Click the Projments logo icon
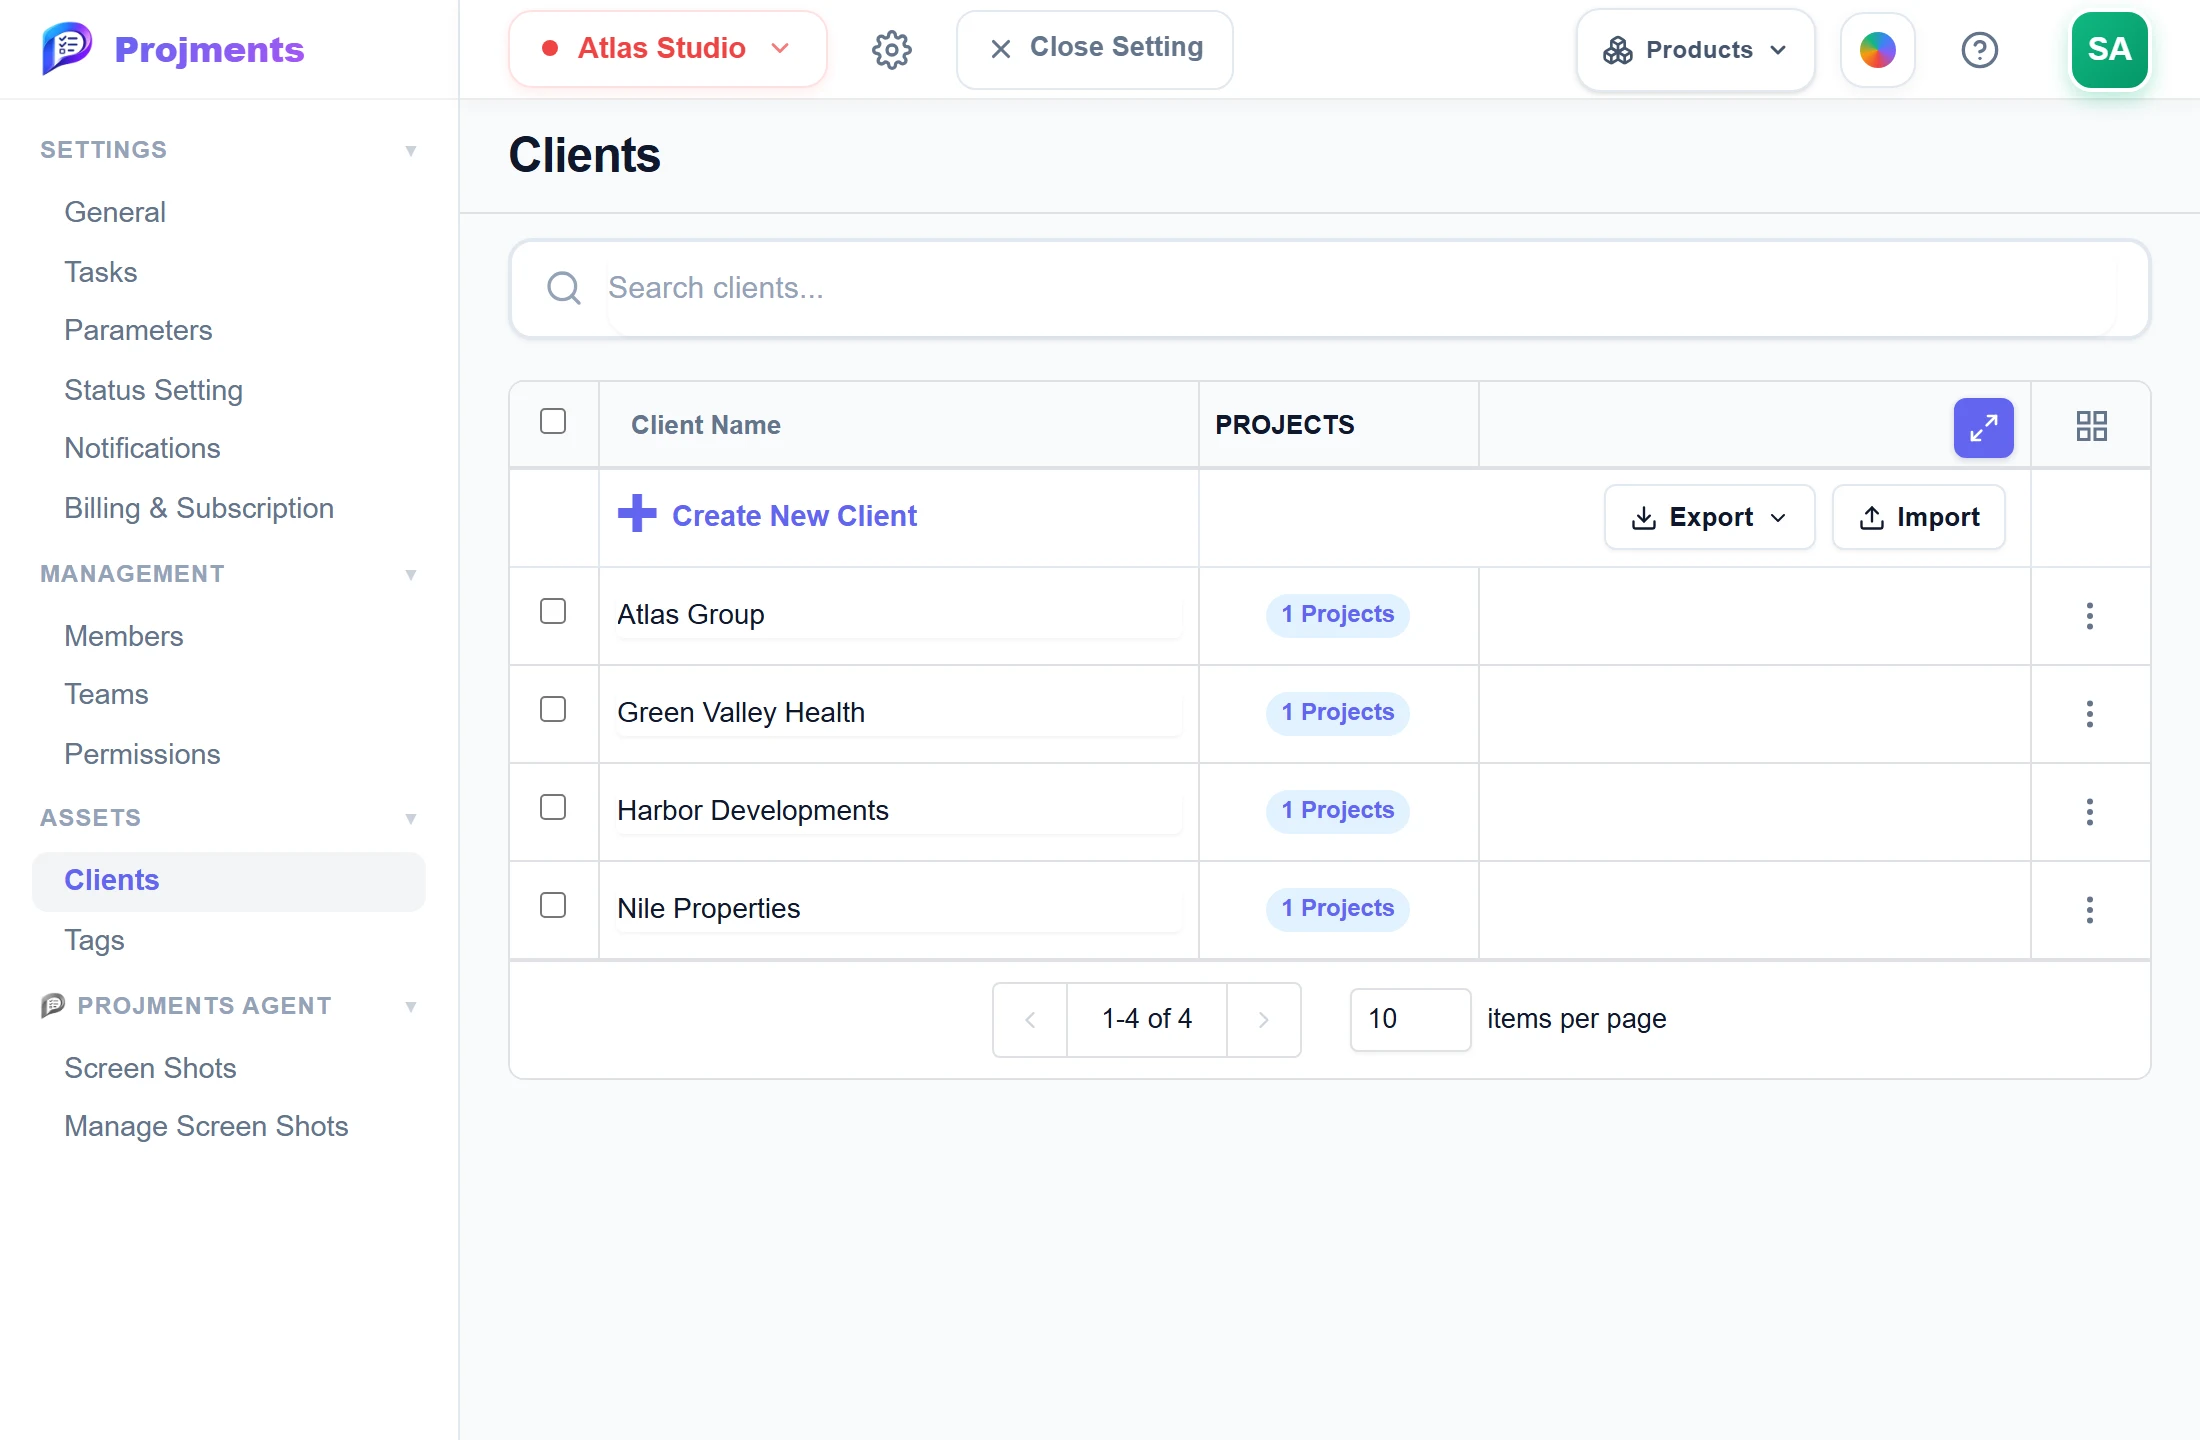This screenshot has height=1440, width=2200. point(67,48)
